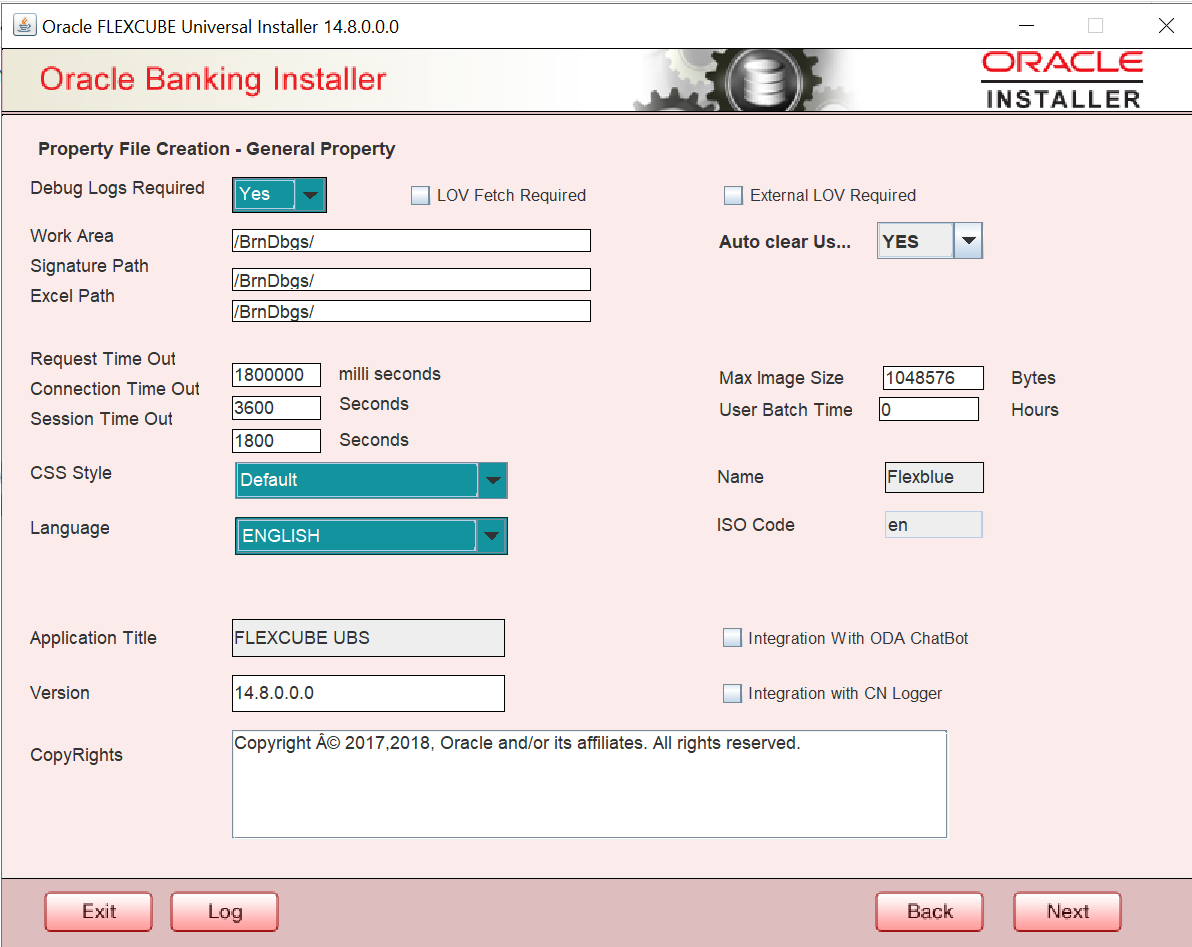Open the Debug Logs Required dropdown
Viewport: 1192px width, 947px height.
[x=280, y=195]
